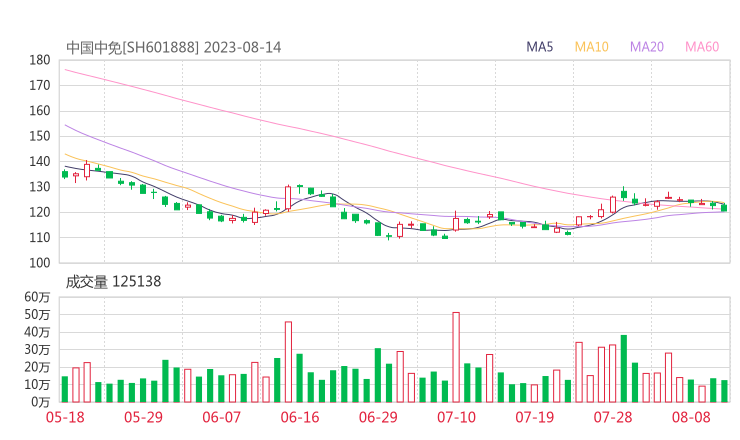Click the 06-07 date label
Screen dimensions: 740x440
(x=222, y=417)
